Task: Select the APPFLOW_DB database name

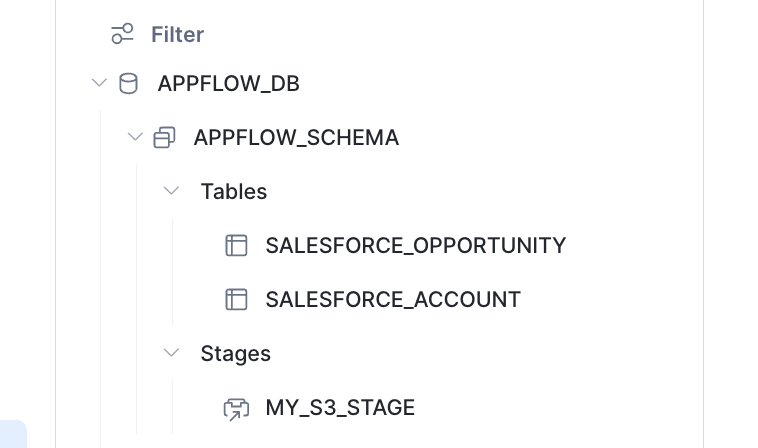Action: [x=229, y=84]
